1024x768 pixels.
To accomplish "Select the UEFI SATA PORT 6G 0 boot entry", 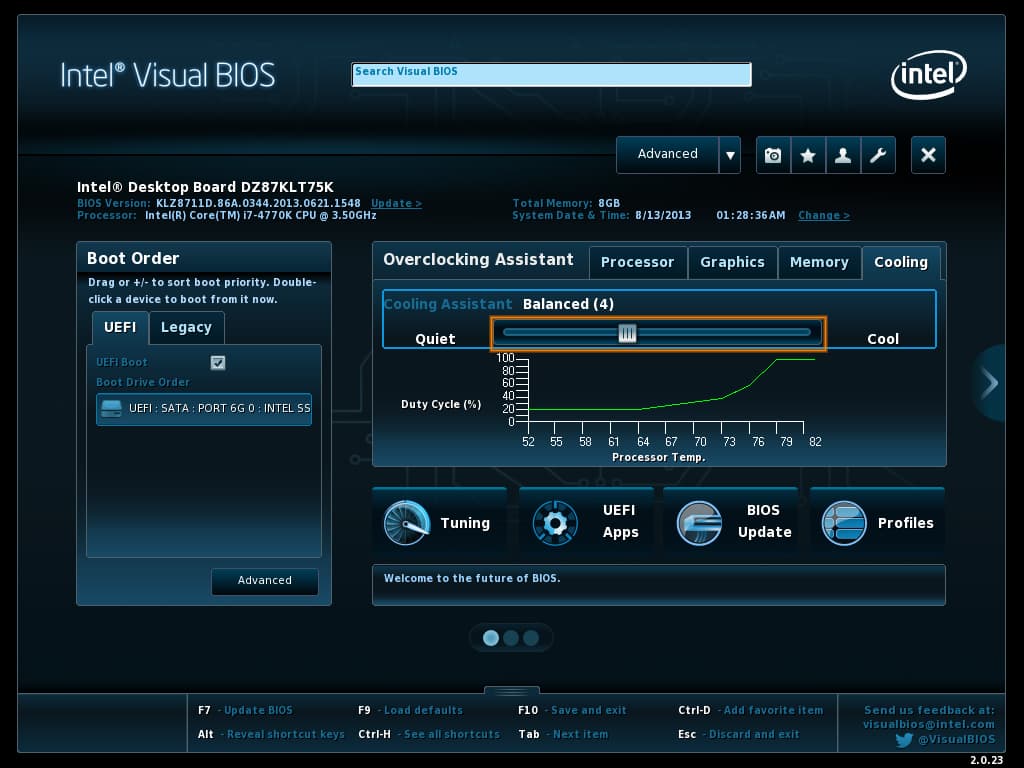I will 204,409.
